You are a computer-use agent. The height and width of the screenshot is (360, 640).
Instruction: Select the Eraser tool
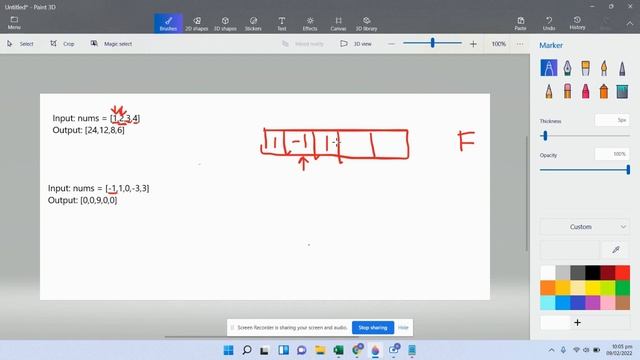(x=567, y=91)
